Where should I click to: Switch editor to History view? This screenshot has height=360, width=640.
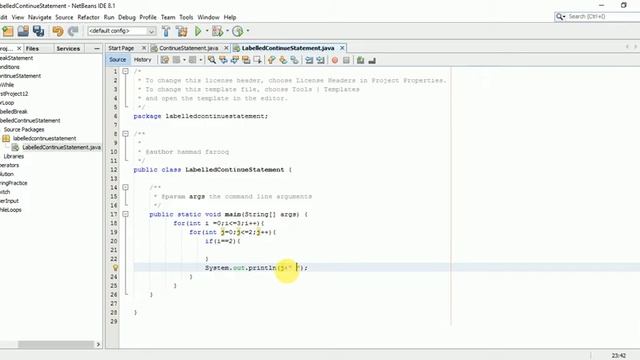click(142, 60)
